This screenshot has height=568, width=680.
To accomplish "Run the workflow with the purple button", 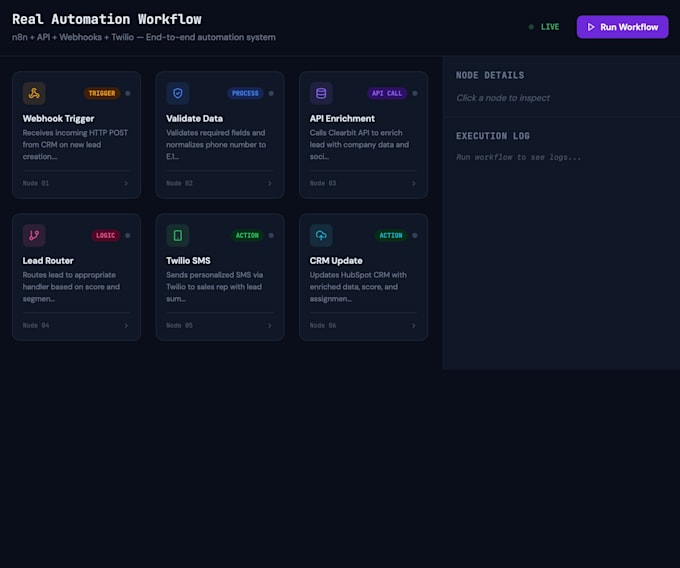I will point(622,27).
